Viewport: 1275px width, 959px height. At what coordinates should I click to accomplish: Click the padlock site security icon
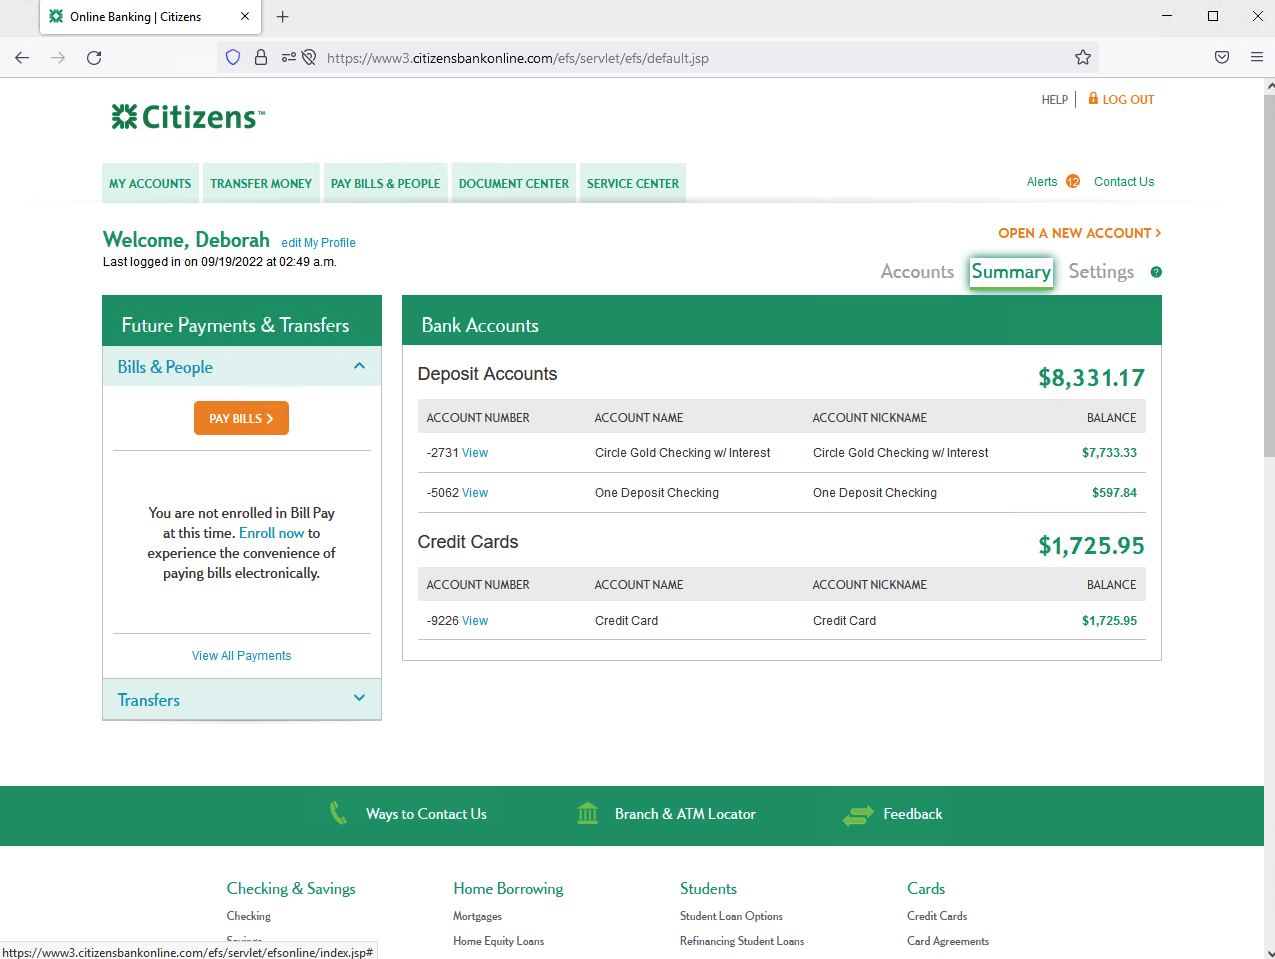[261, 58]
